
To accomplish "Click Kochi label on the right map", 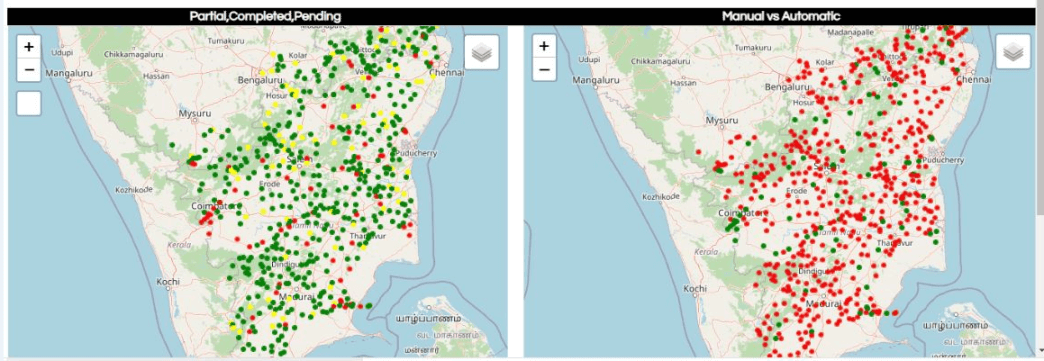I will click(x=694, y=289).
